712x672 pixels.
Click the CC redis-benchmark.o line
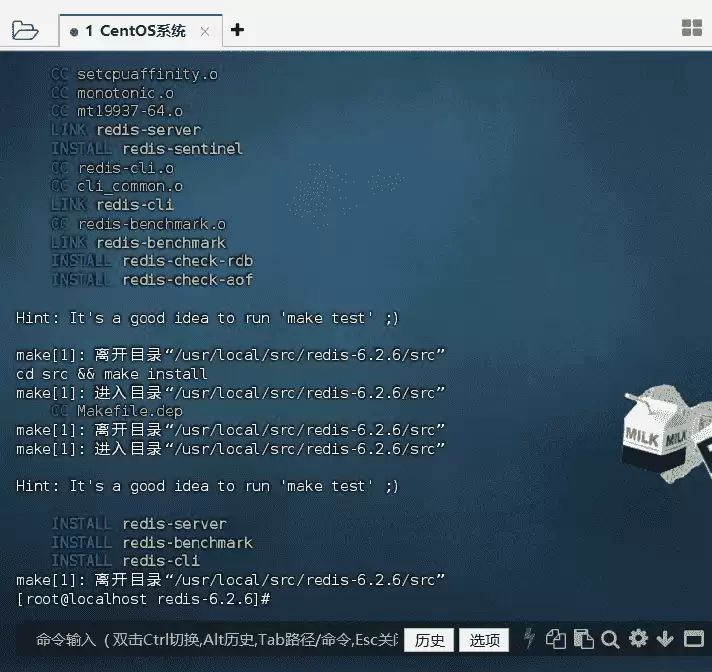[138, 224]
